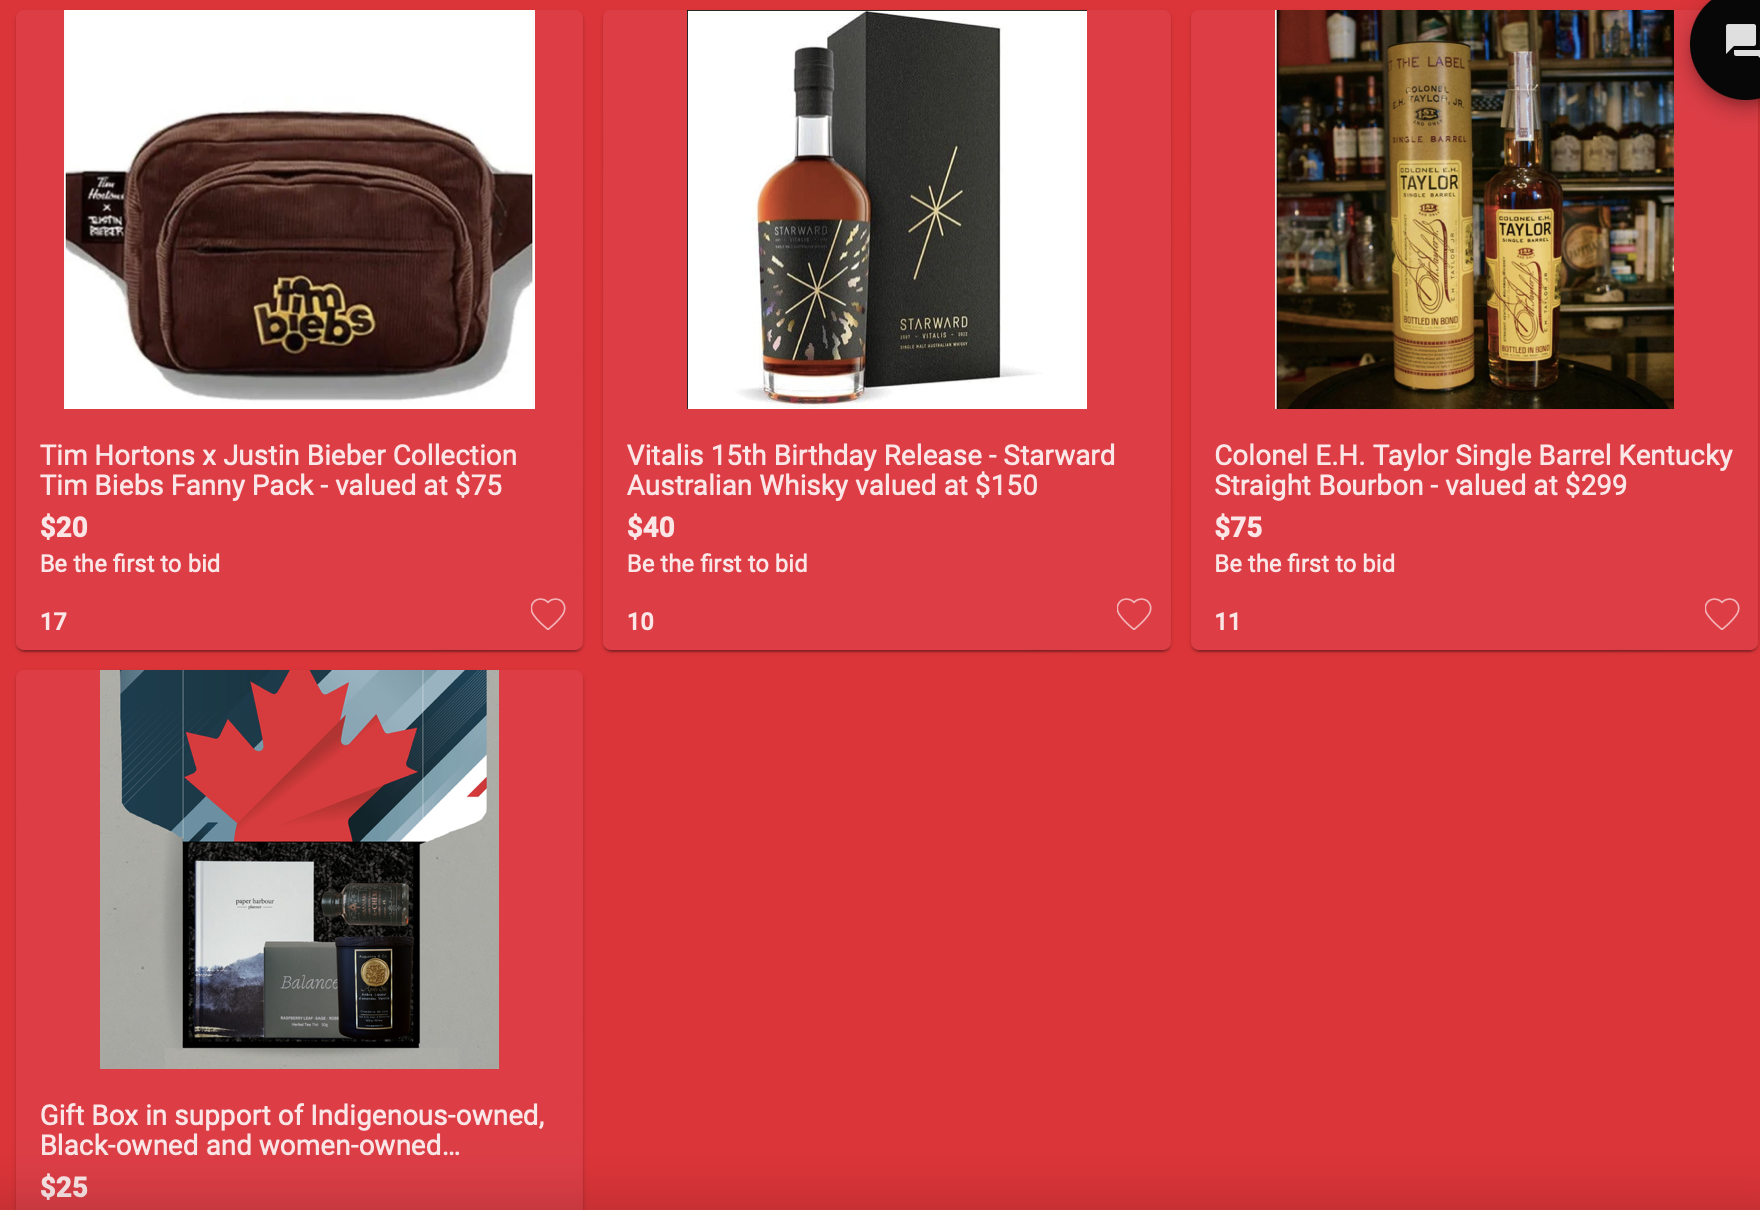Select the $20 starting bid price
This screenshot has height=1210, width=1760.
tap(64, 527)
